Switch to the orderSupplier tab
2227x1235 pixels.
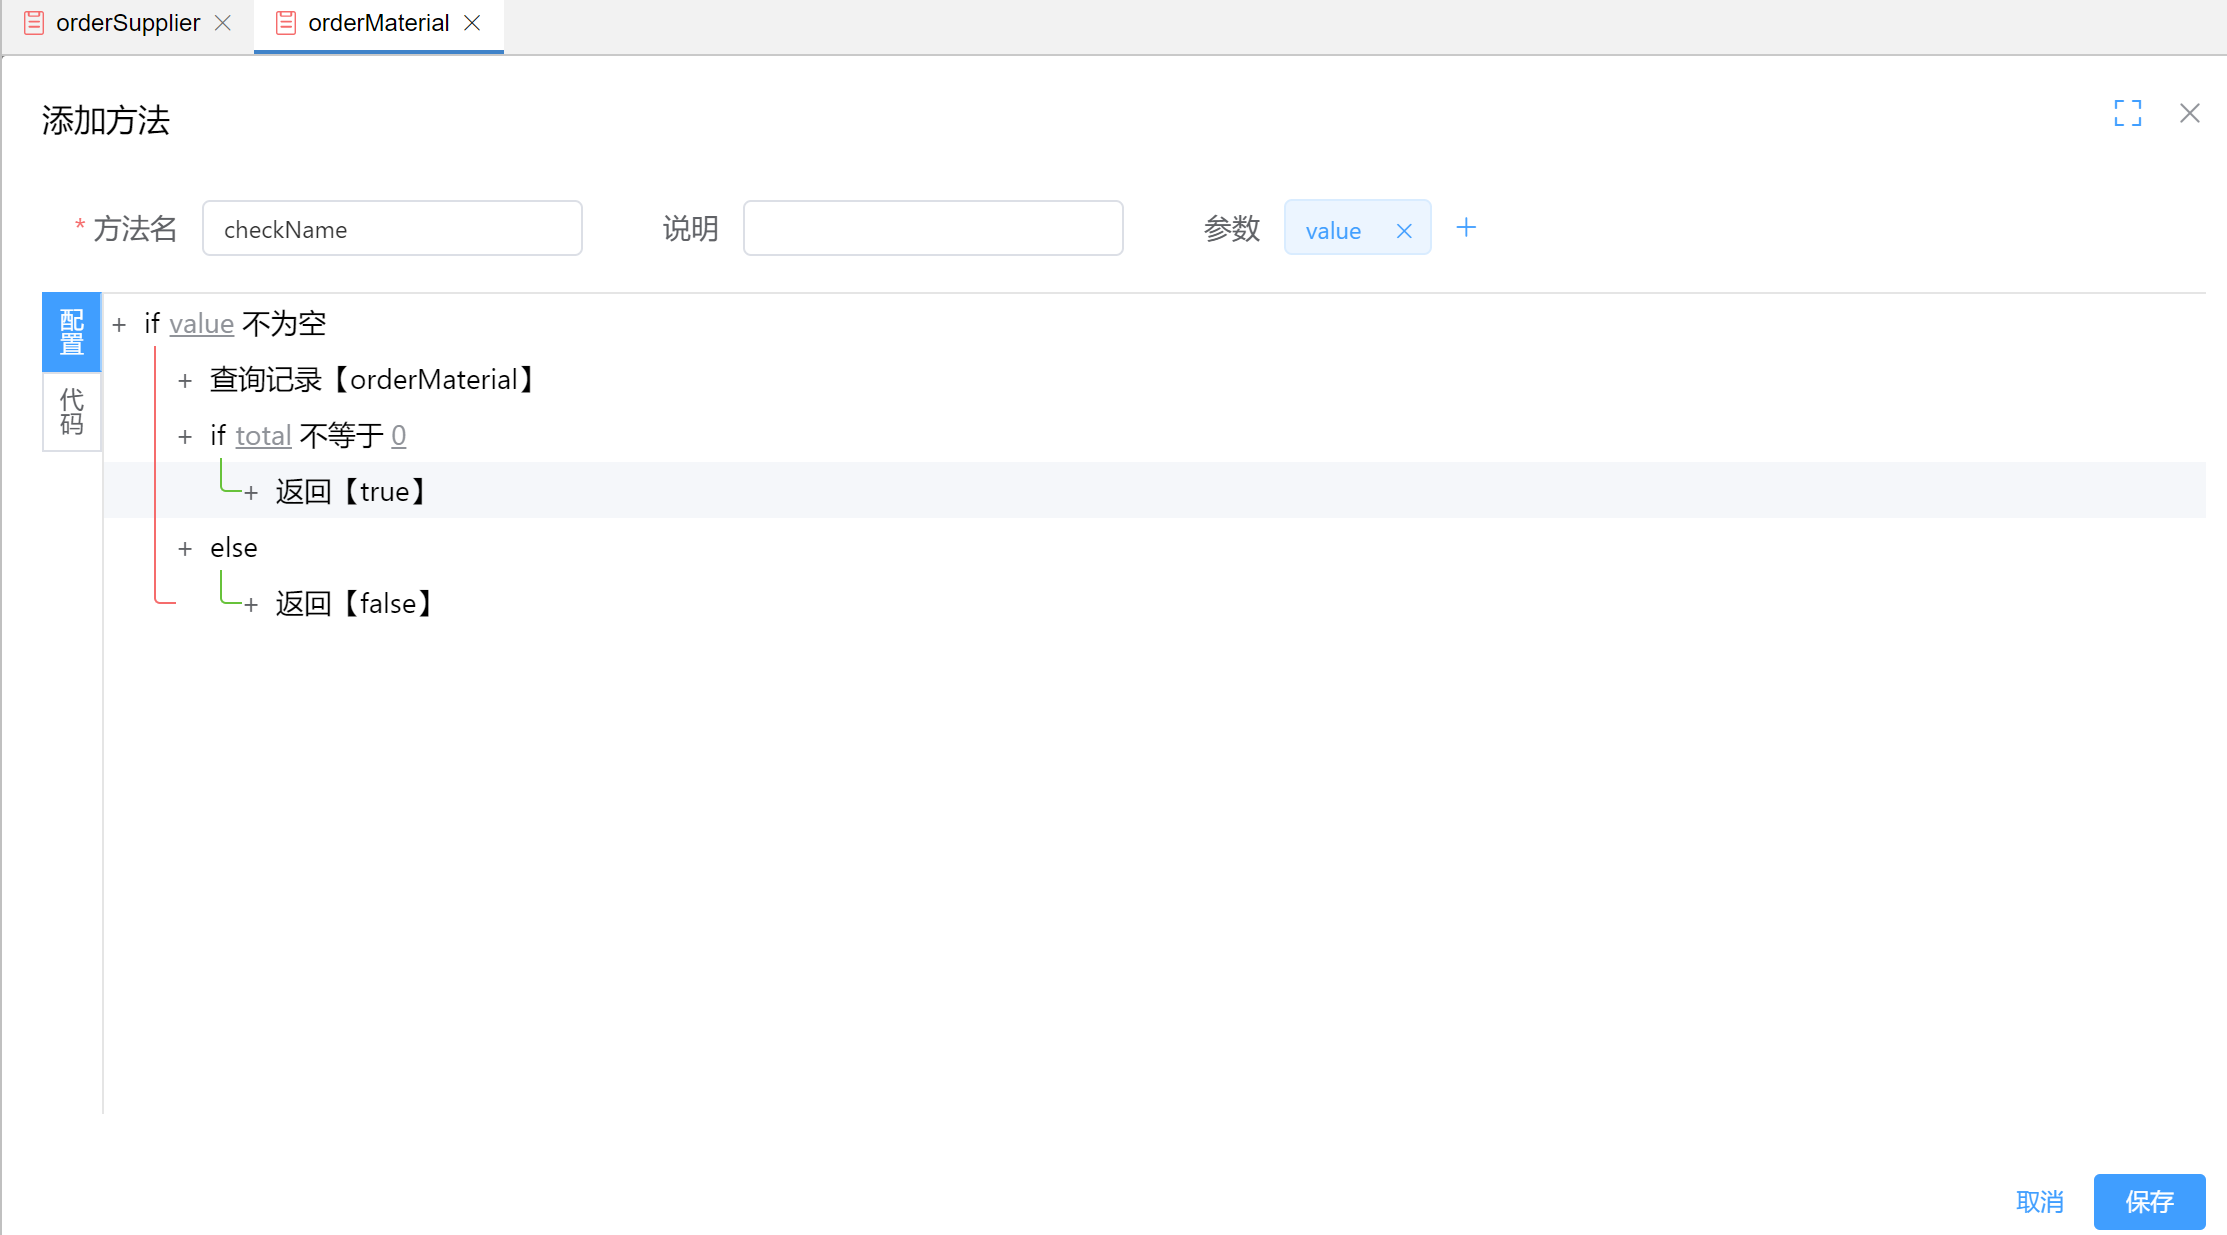[x=127, y=23]
